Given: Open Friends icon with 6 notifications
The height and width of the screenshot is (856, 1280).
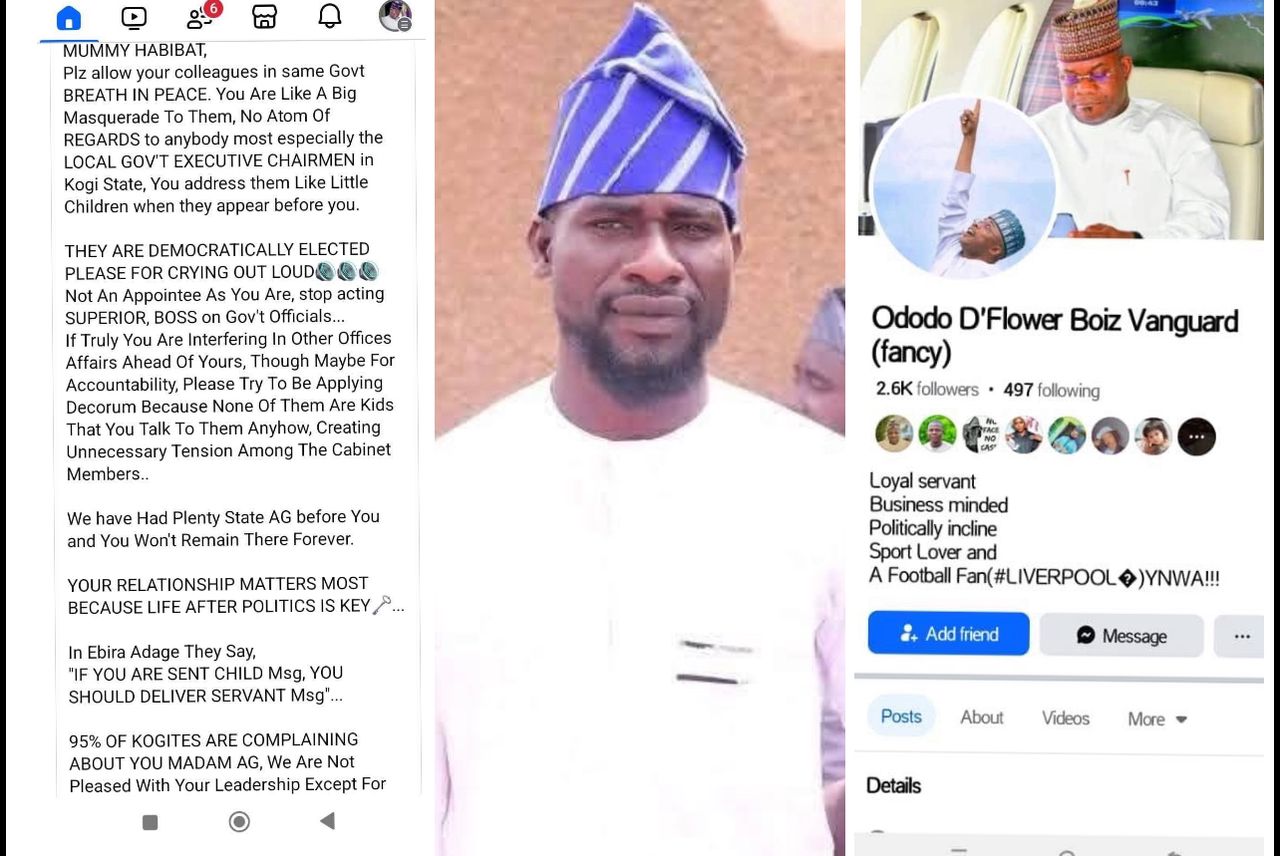Looking at the screenshot, I should pos(202,15).
